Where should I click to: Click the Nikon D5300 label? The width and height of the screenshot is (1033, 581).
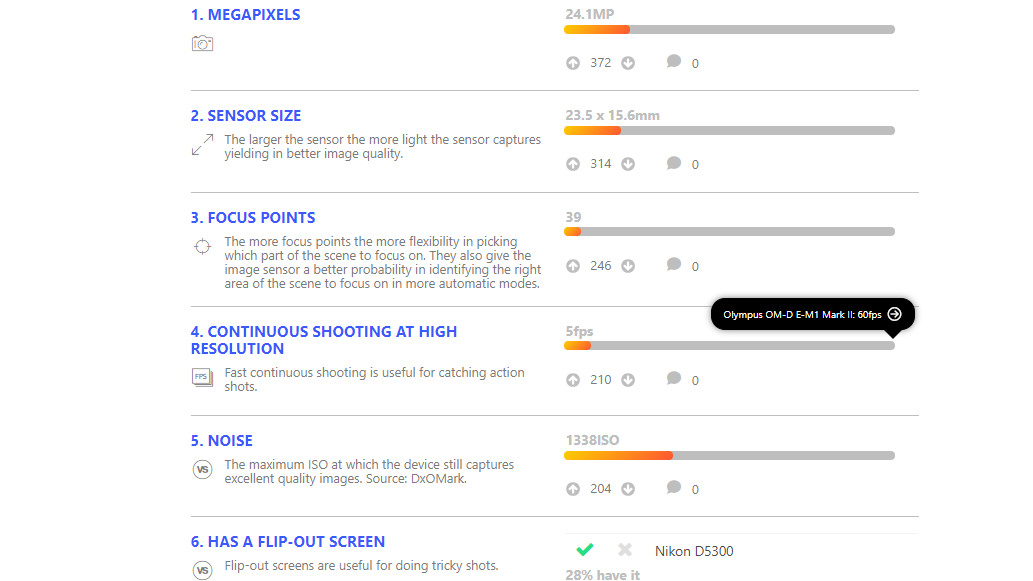(694, 551)
